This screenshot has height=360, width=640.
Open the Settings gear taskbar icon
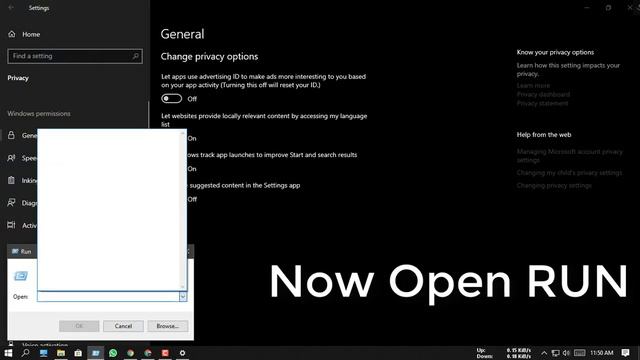(182, 353)
